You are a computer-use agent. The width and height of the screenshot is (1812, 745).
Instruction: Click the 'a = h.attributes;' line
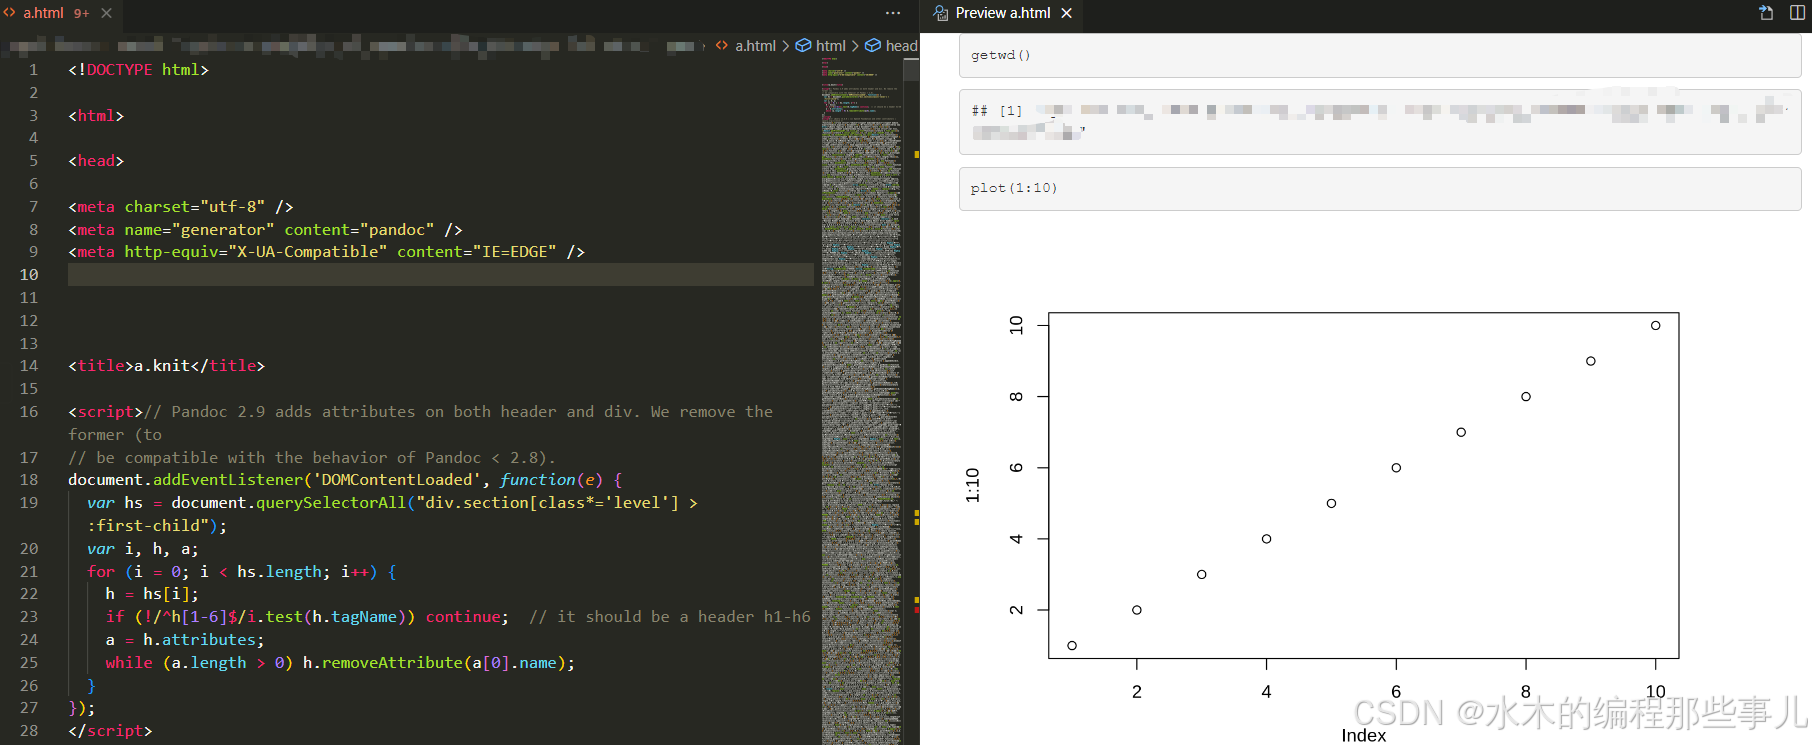click(x=185, y=640)
